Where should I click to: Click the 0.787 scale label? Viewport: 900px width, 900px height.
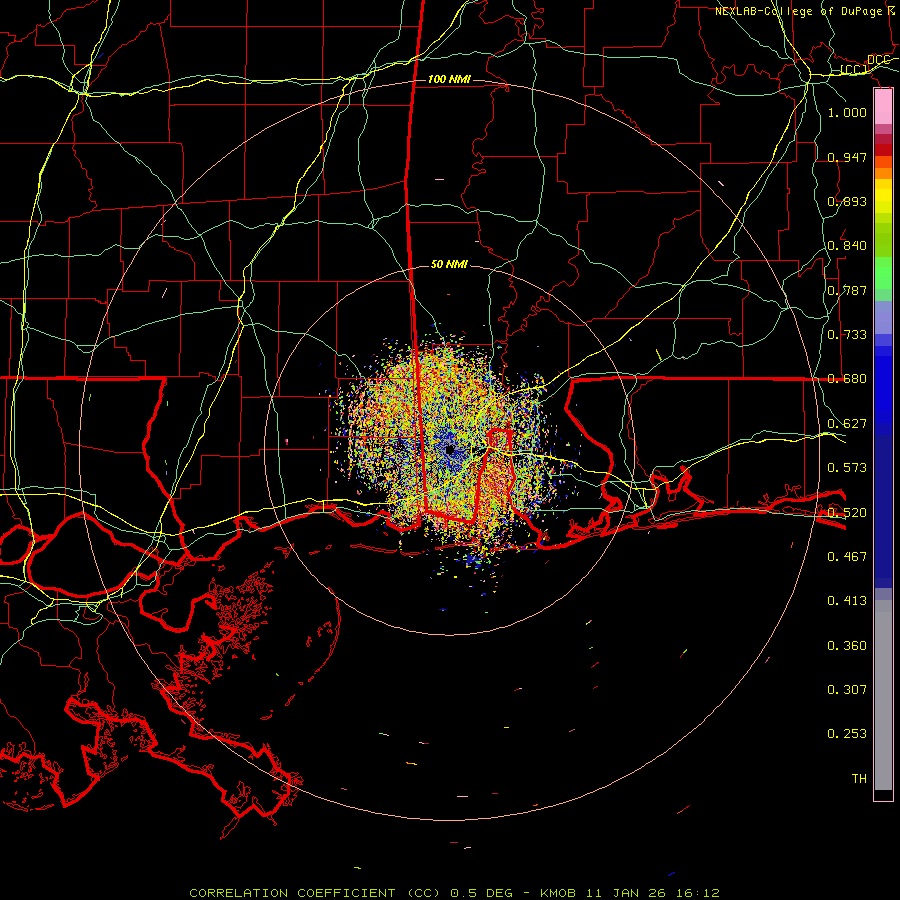point(847,290)
